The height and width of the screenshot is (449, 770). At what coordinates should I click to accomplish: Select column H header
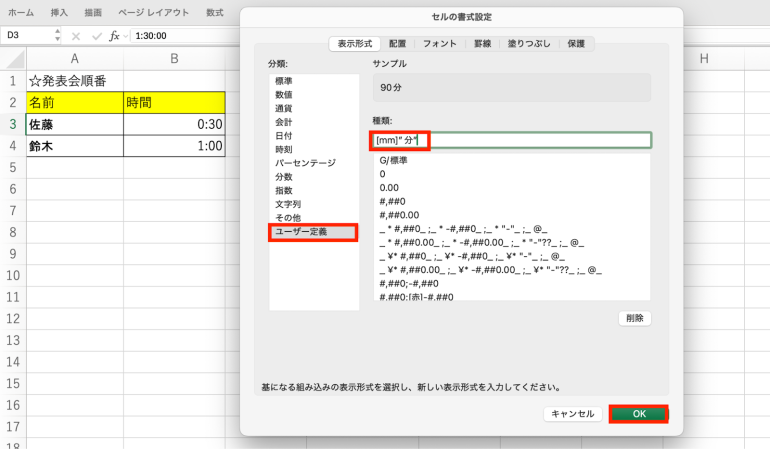pyautogui.click(x=704, y=59)
